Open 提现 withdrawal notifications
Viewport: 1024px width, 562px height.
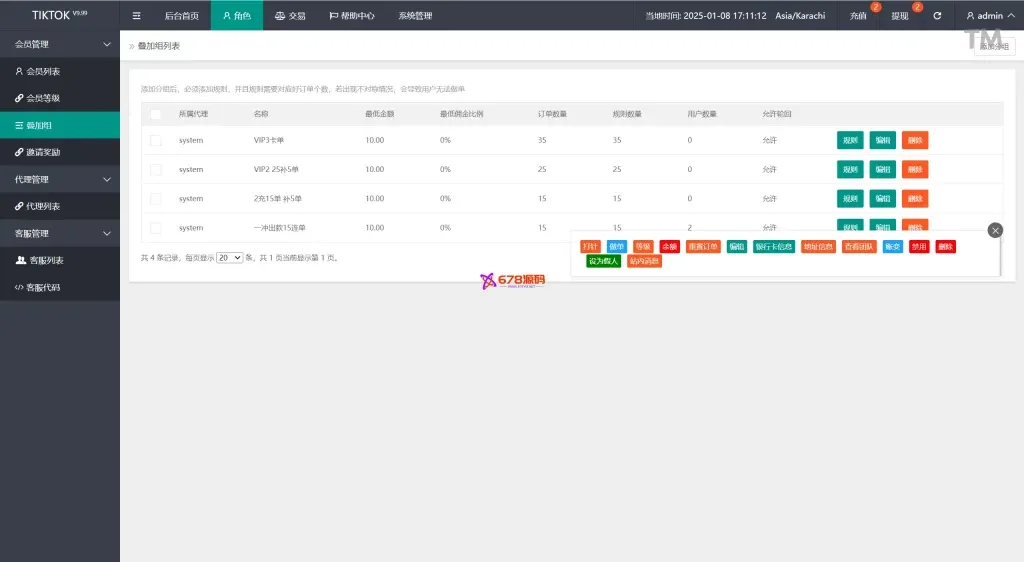click(900, 16)
